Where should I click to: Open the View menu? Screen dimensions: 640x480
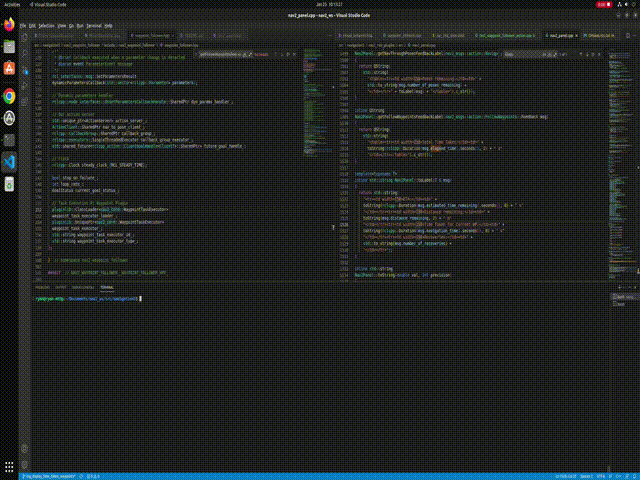pyautogui.click(x=62, y=26)
